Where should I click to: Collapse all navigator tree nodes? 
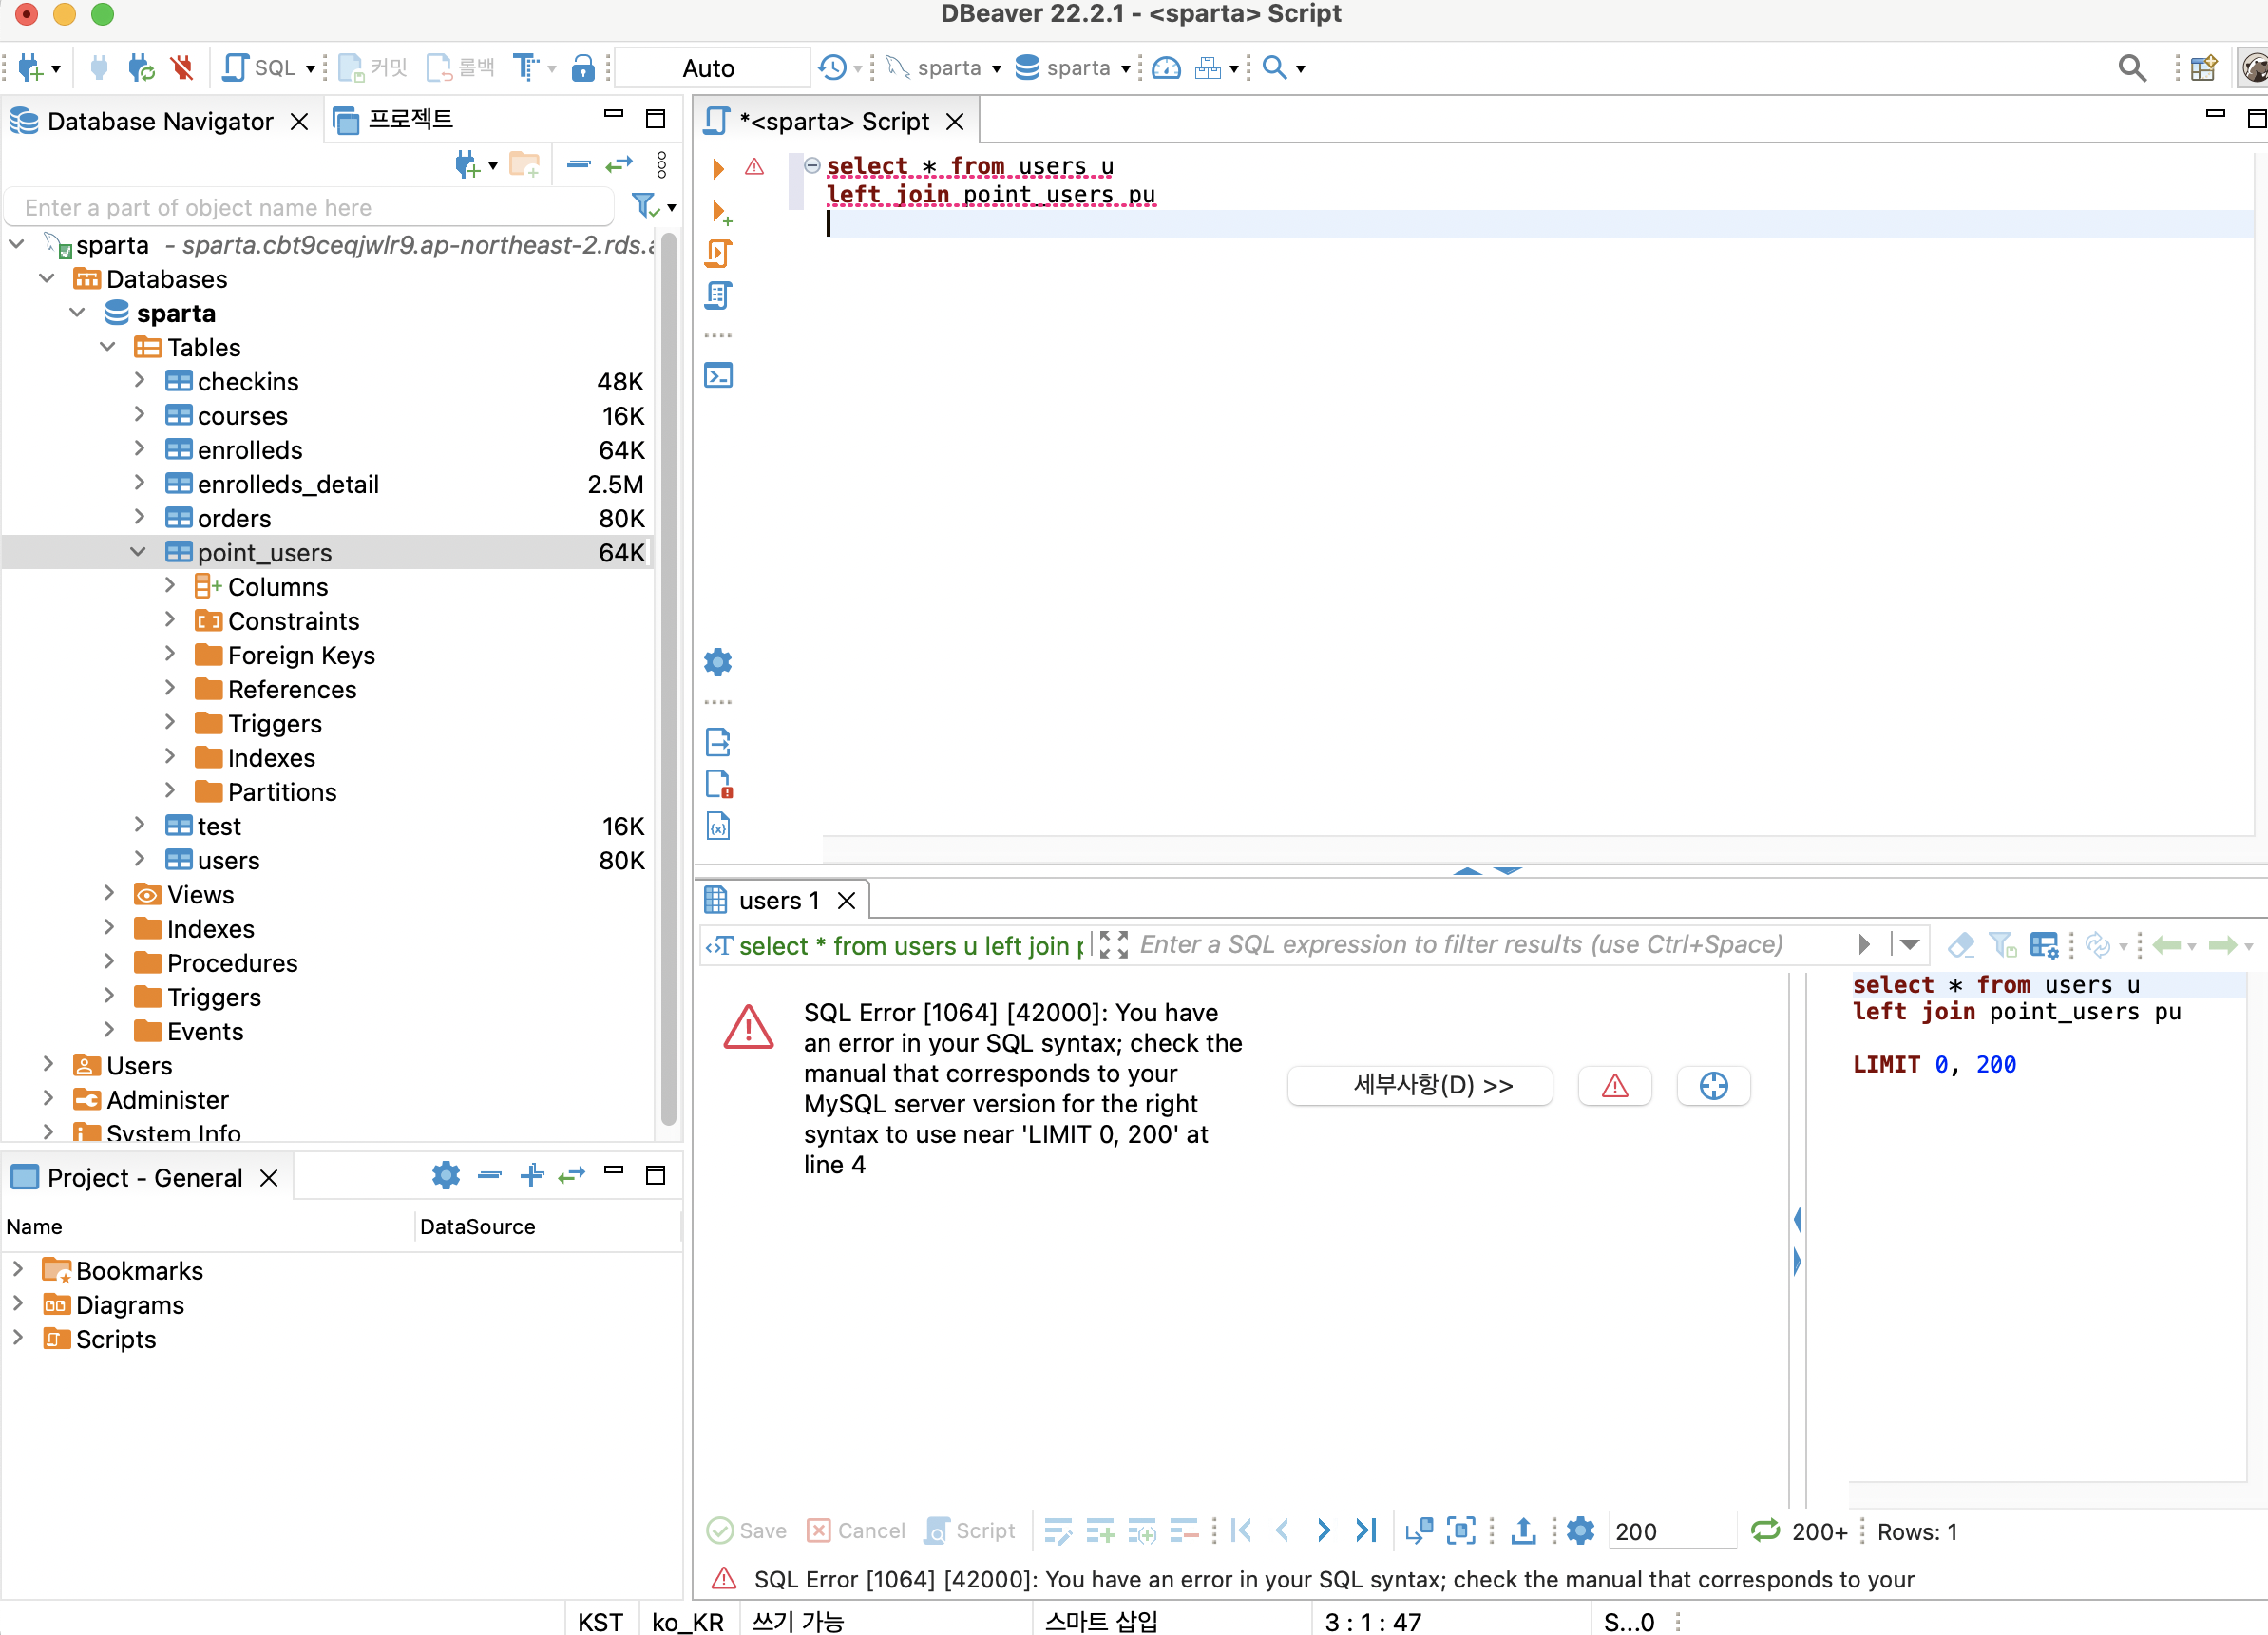click(x=579, y=165)
